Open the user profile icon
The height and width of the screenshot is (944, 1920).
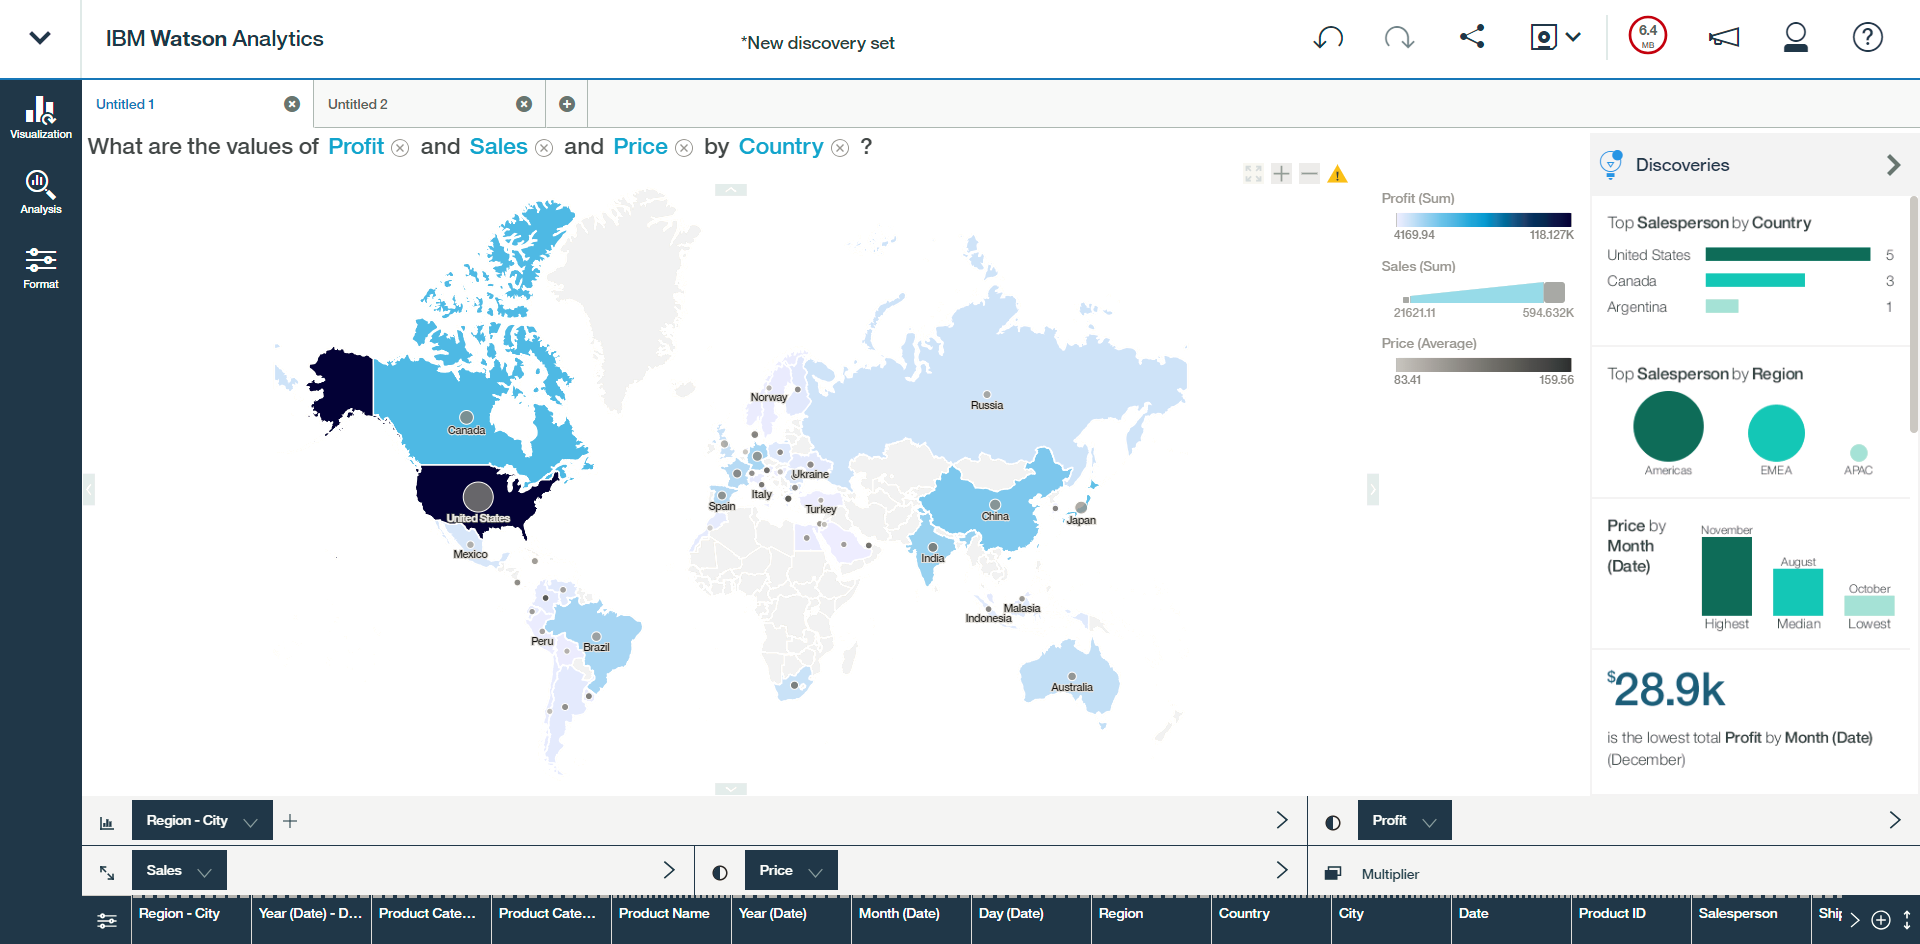(x=1796, y=37)
